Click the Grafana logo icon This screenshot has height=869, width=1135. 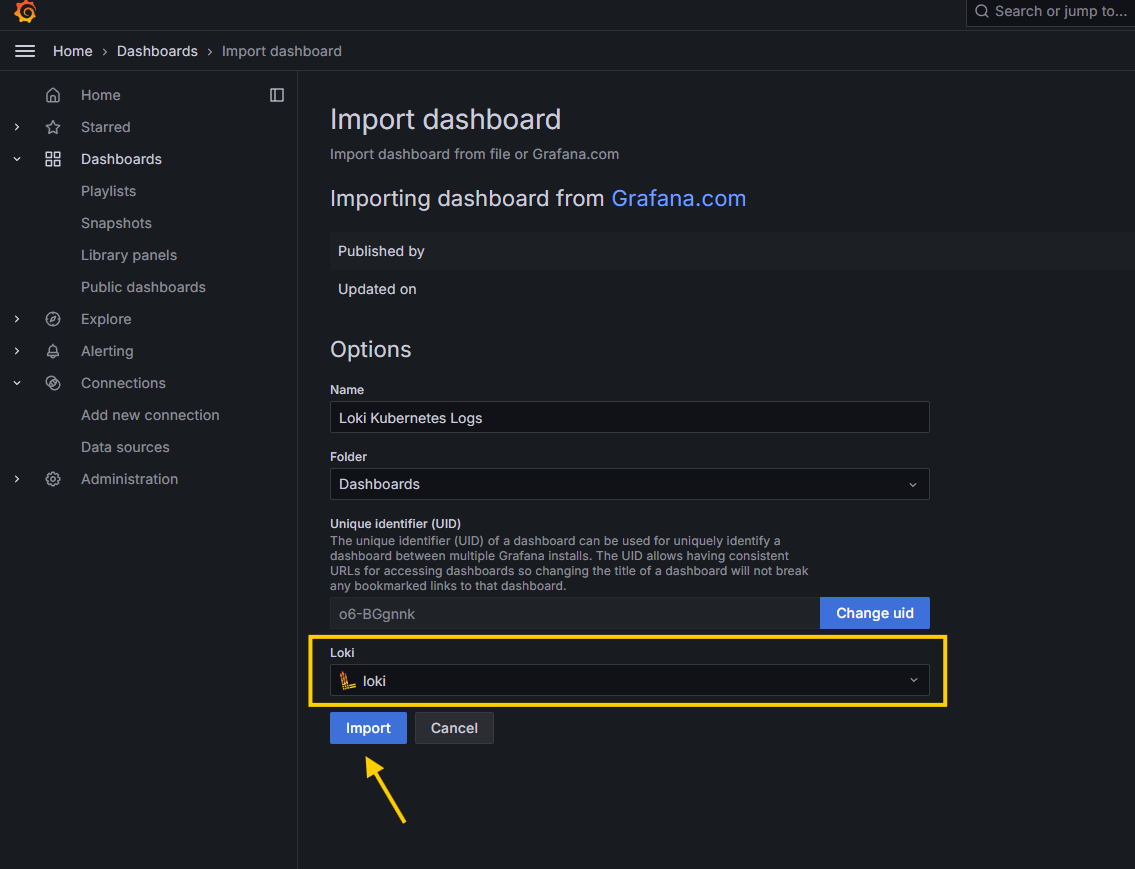point(25,12)
